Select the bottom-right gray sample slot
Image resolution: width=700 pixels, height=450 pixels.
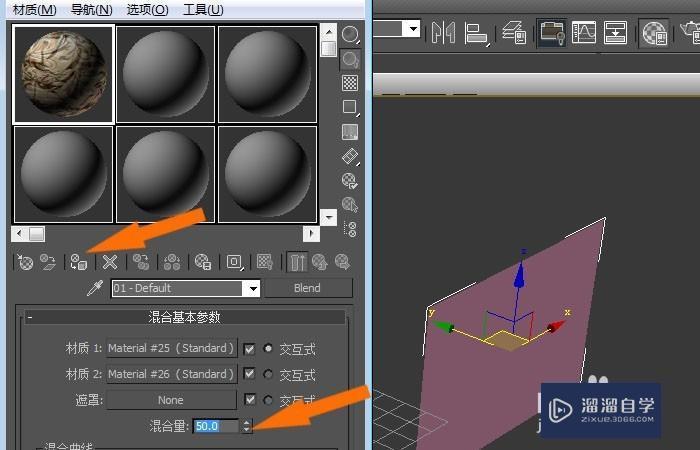click(x=267, y=174)
